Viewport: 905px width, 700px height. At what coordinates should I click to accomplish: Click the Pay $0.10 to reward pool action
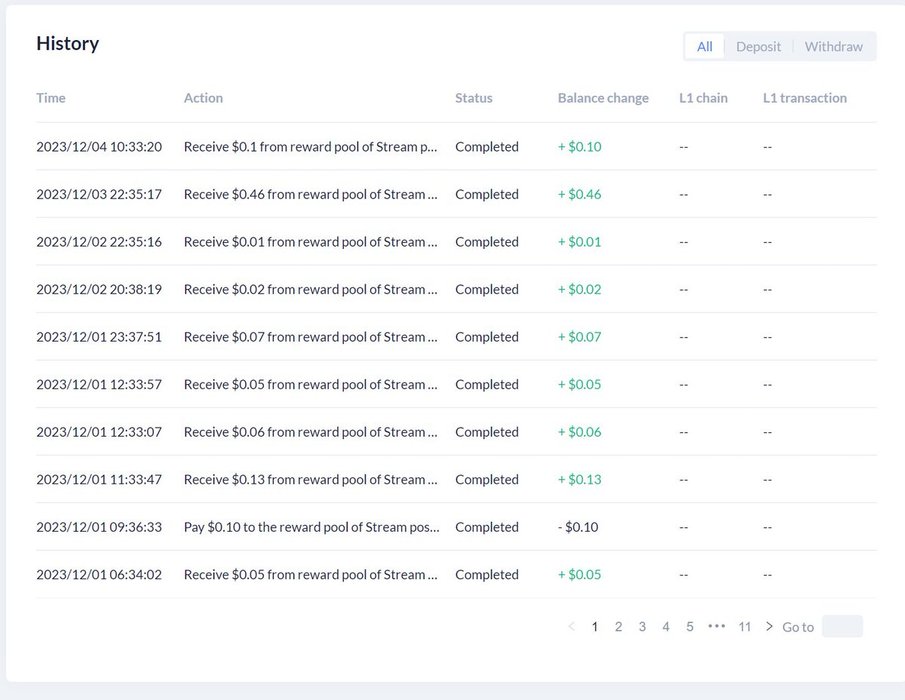pos(311,527)
